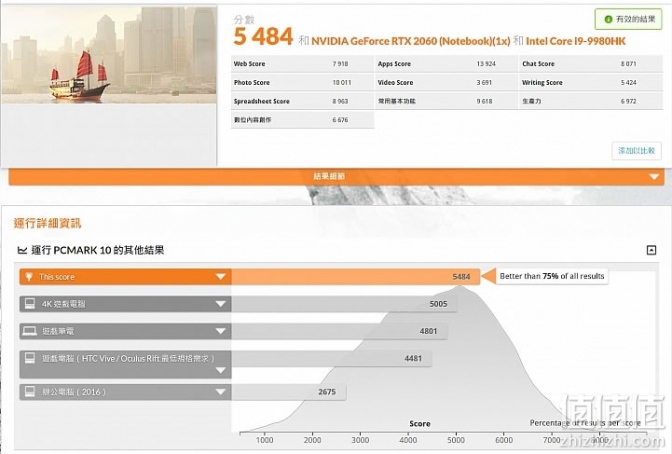Image resolution: width=672 pixels, height=454 pixels.
Task: Click the green valid result badge
Action: [x=628, y=19]
